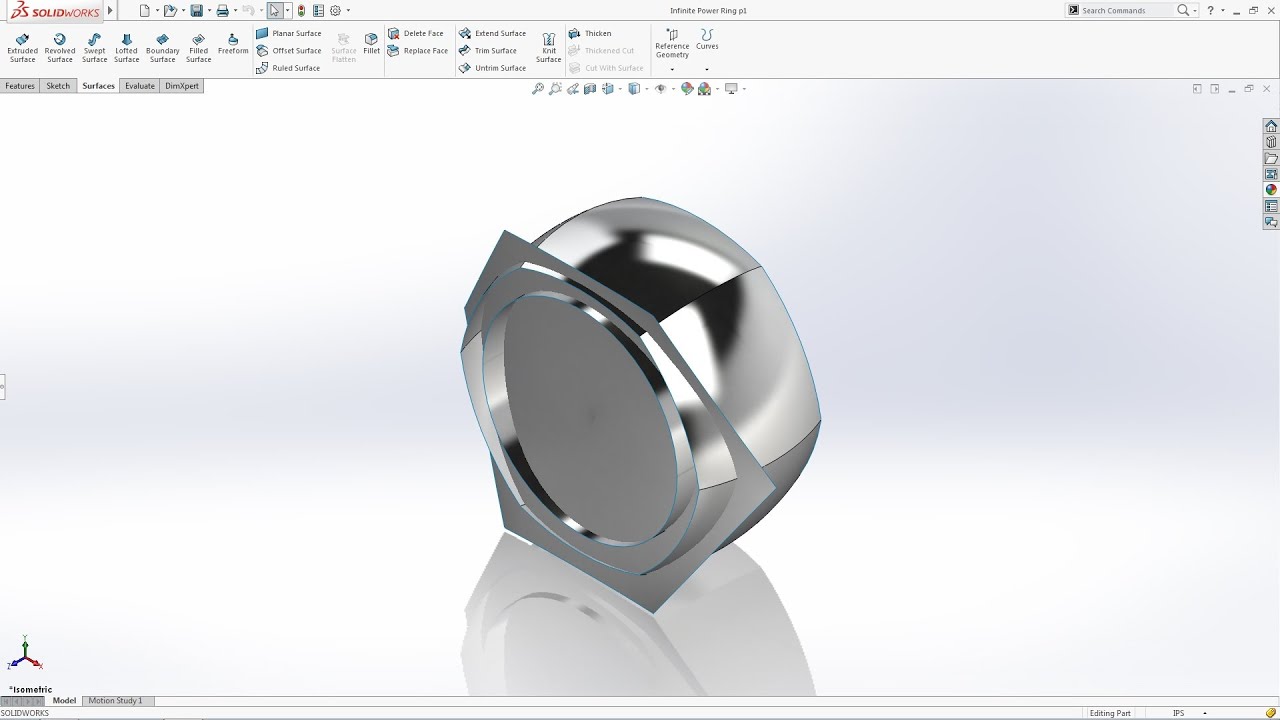
Task: Select the Surfaces tab
Action: pos(98,86)
